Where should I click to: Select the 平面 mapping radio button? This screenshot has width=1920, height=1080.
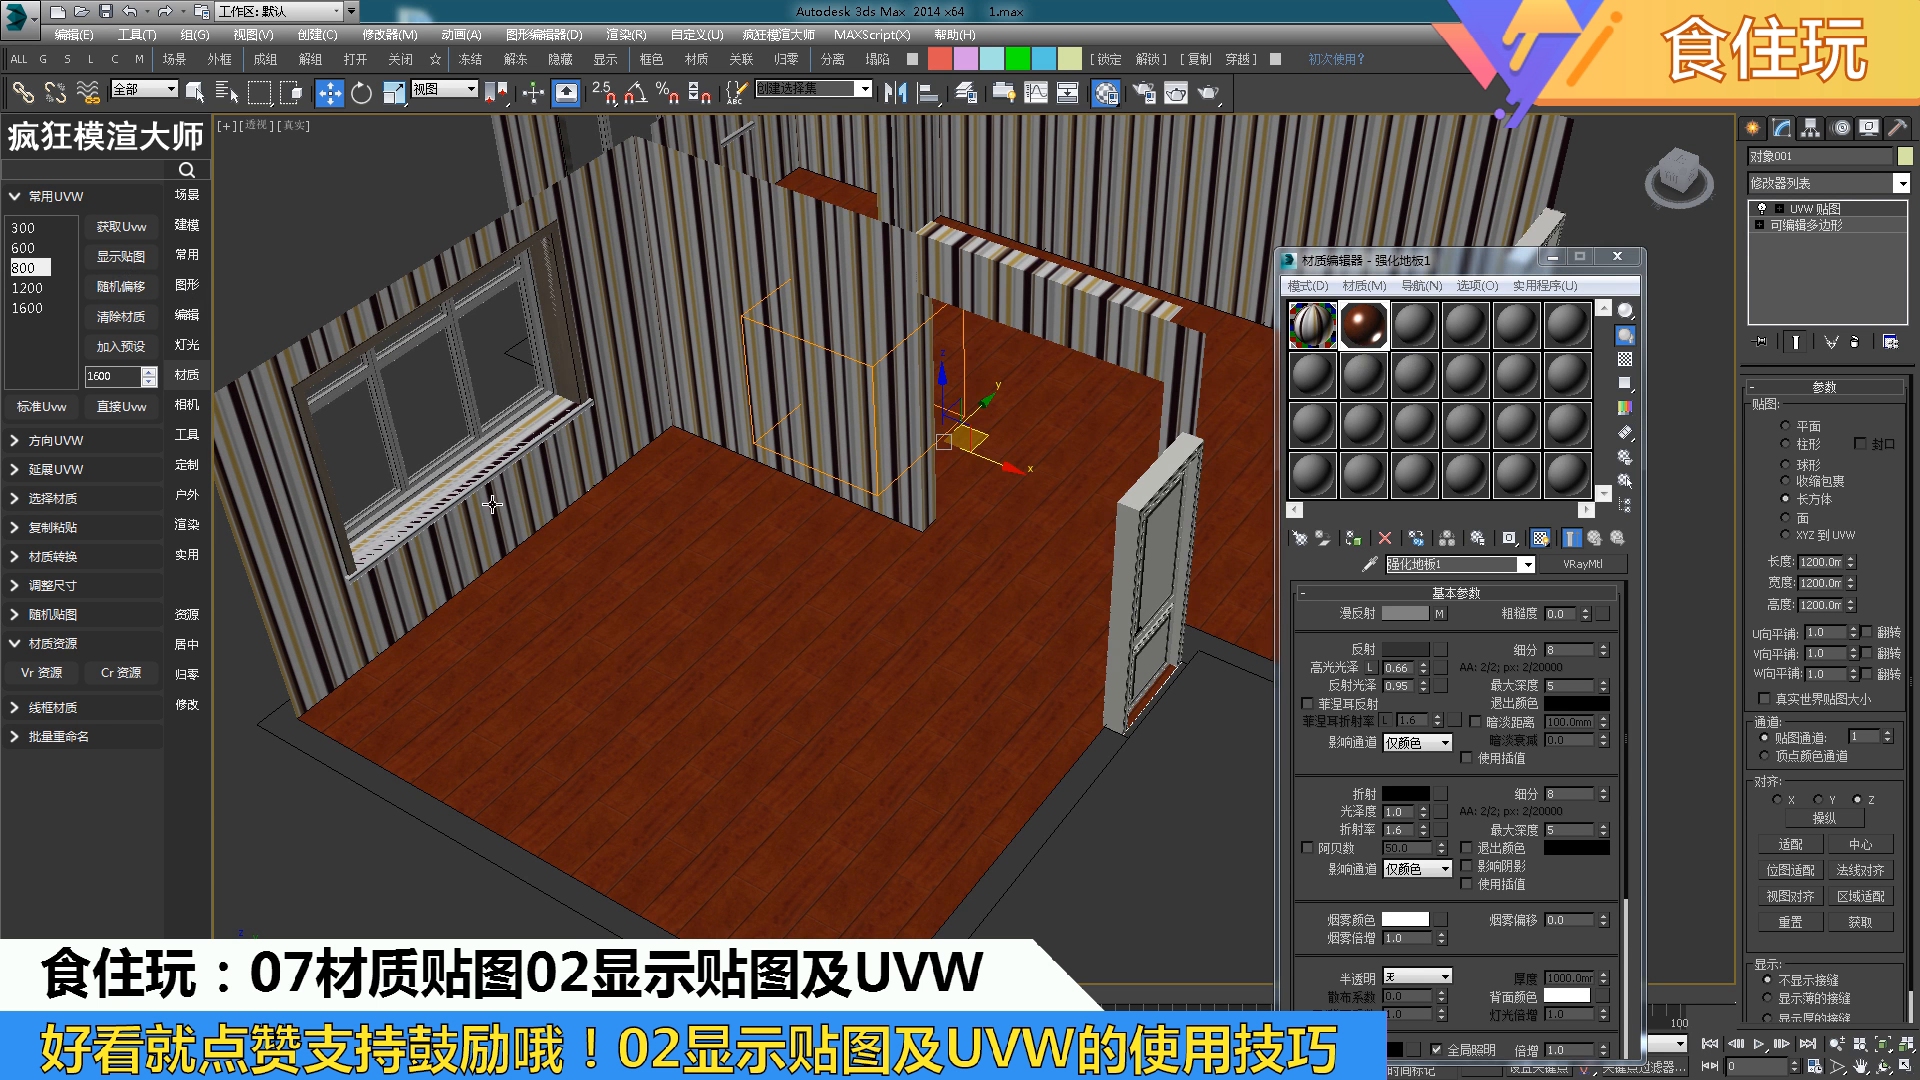[x=1785, y=426]
